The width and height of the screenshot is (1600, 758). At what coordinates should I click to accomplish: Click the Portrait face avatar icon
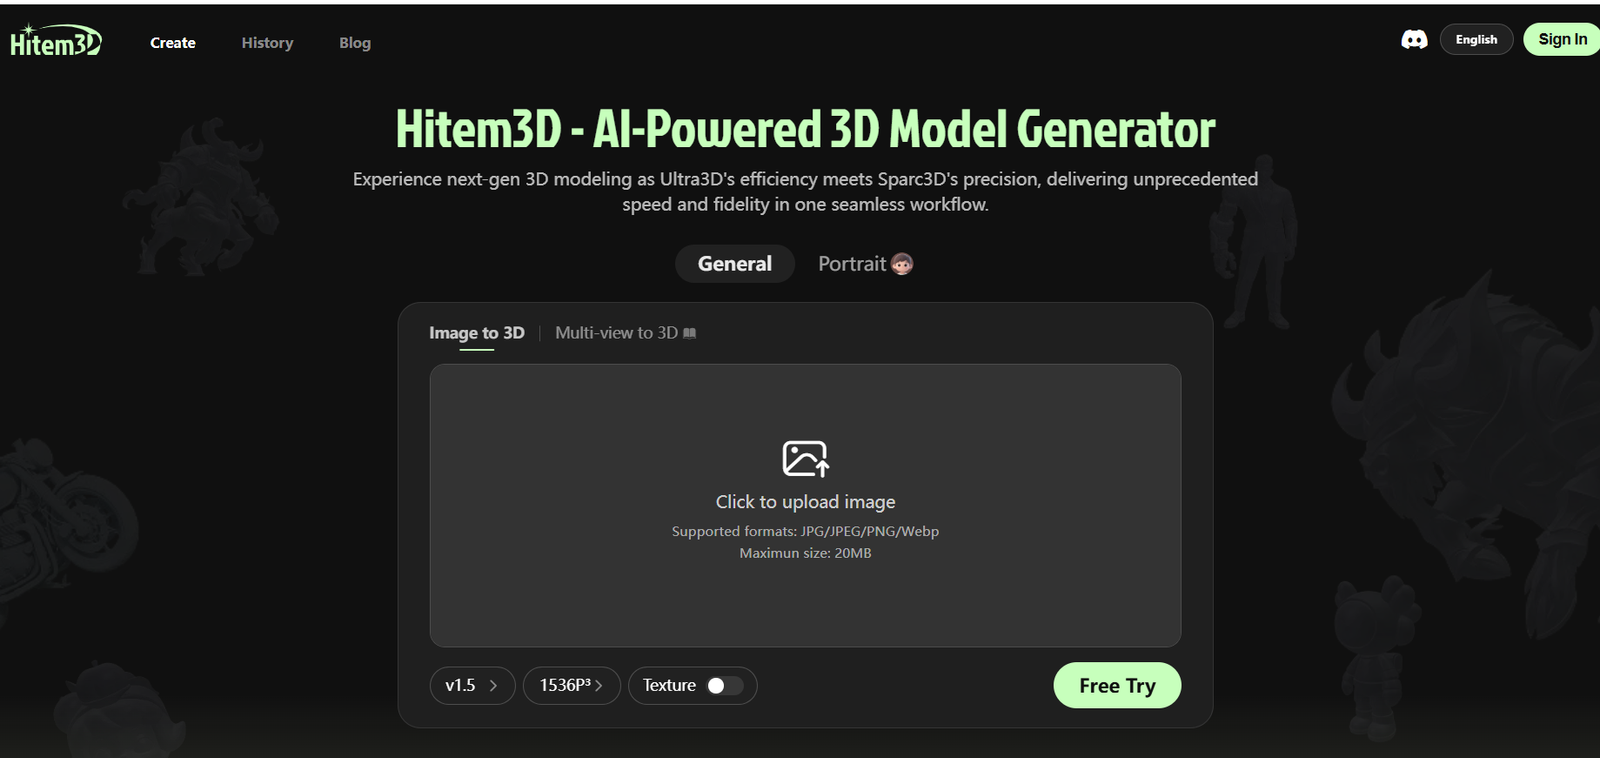tap(902, 264)
